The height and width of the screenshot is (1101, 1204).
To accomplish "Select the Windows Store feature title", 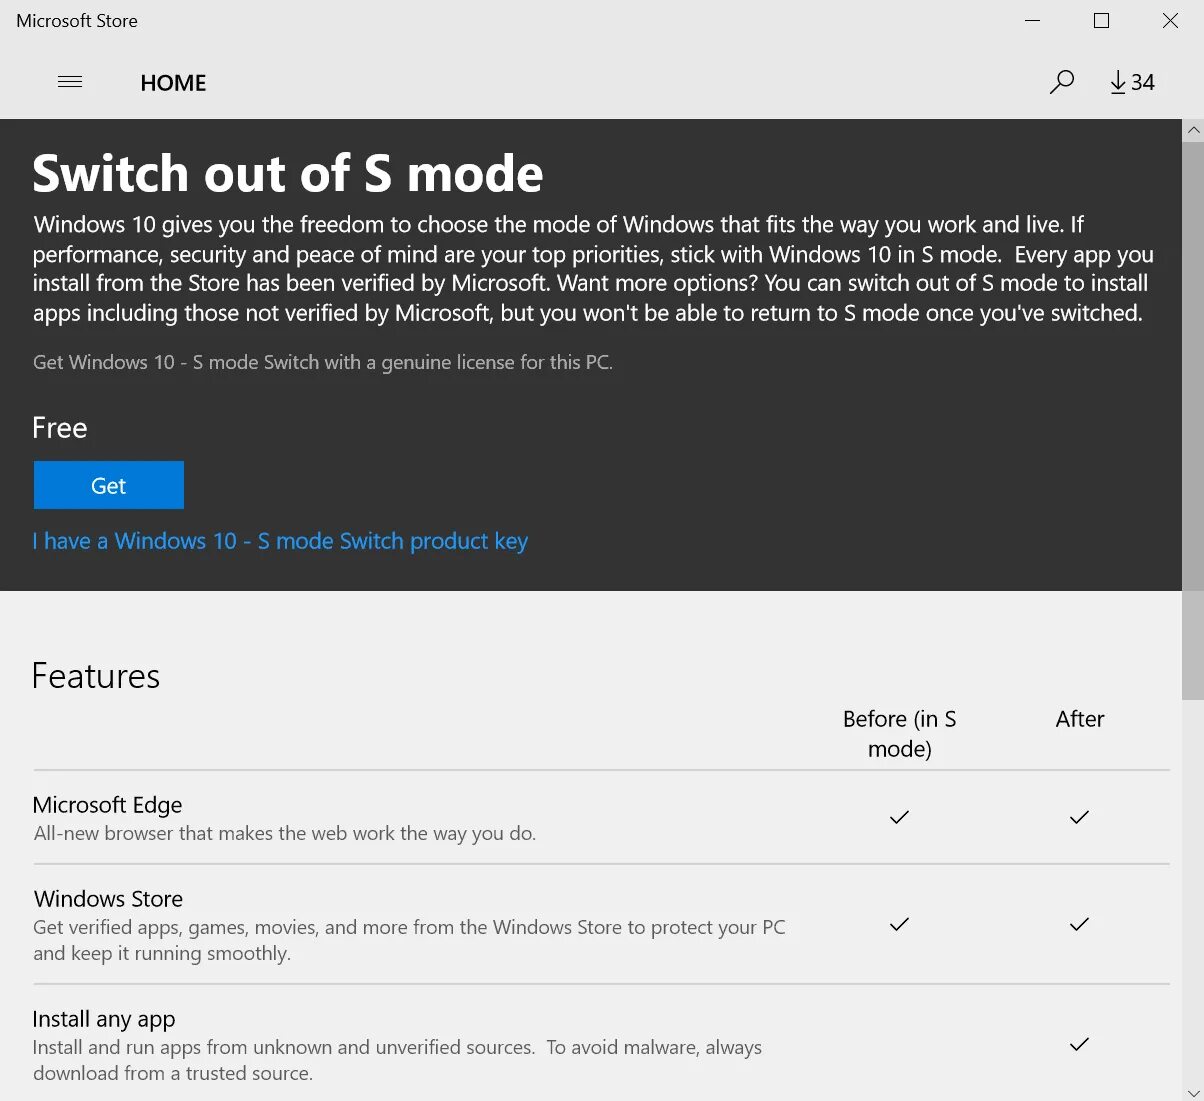I will (108, 899).
